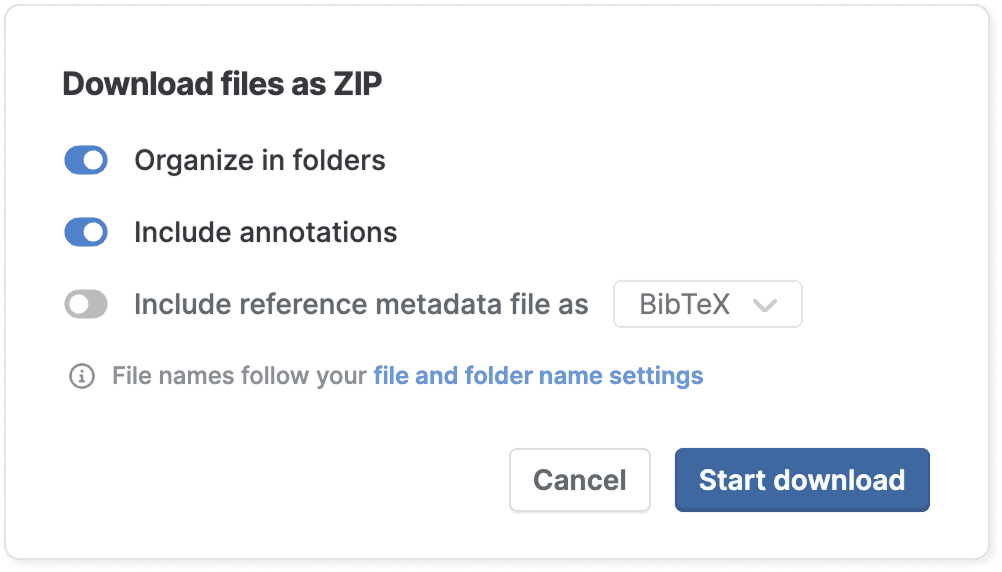Viewport: 1002px width, 572px height.
Task: Click the info icon beside File names
Action: pyautogui.click(x=81, y=377)
